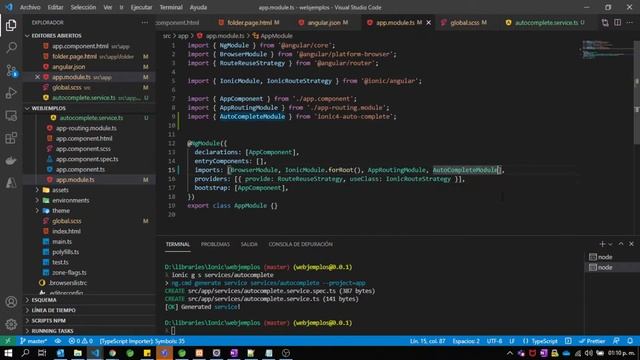Open the Explorer view in activity bar

coord(11,25)
